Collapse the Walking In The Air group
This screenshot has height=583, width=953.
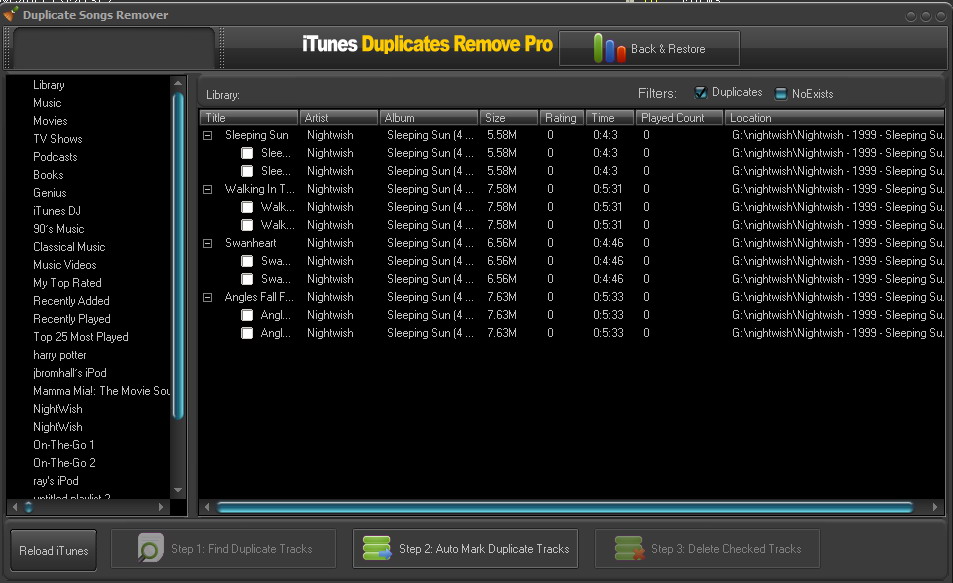[208, 189]
